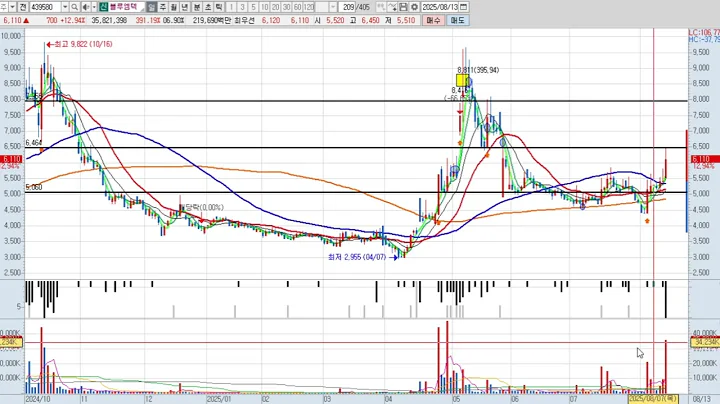Click the green 신 badge icon
720x404 pixels.
[103, 7]
